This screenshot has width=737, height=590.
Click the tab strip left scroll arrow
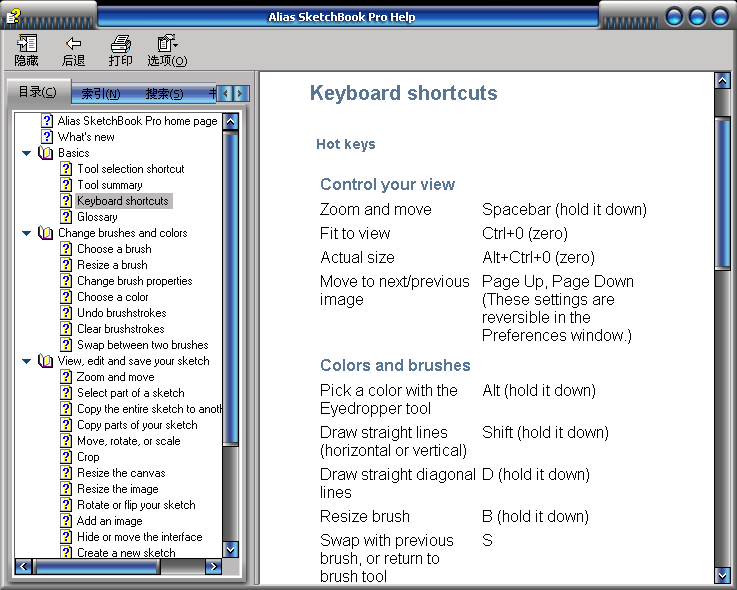point(226,94)
